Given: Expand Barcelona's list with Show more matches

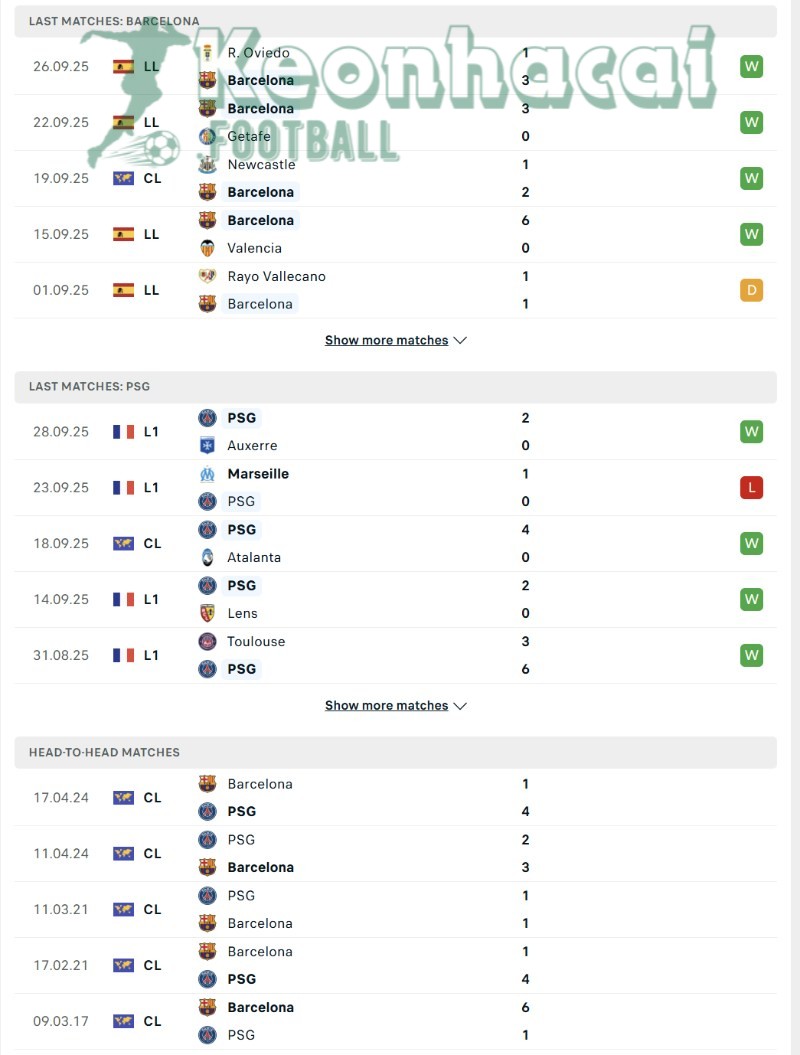Looking at the screenshot, I should tap(395, 340).
